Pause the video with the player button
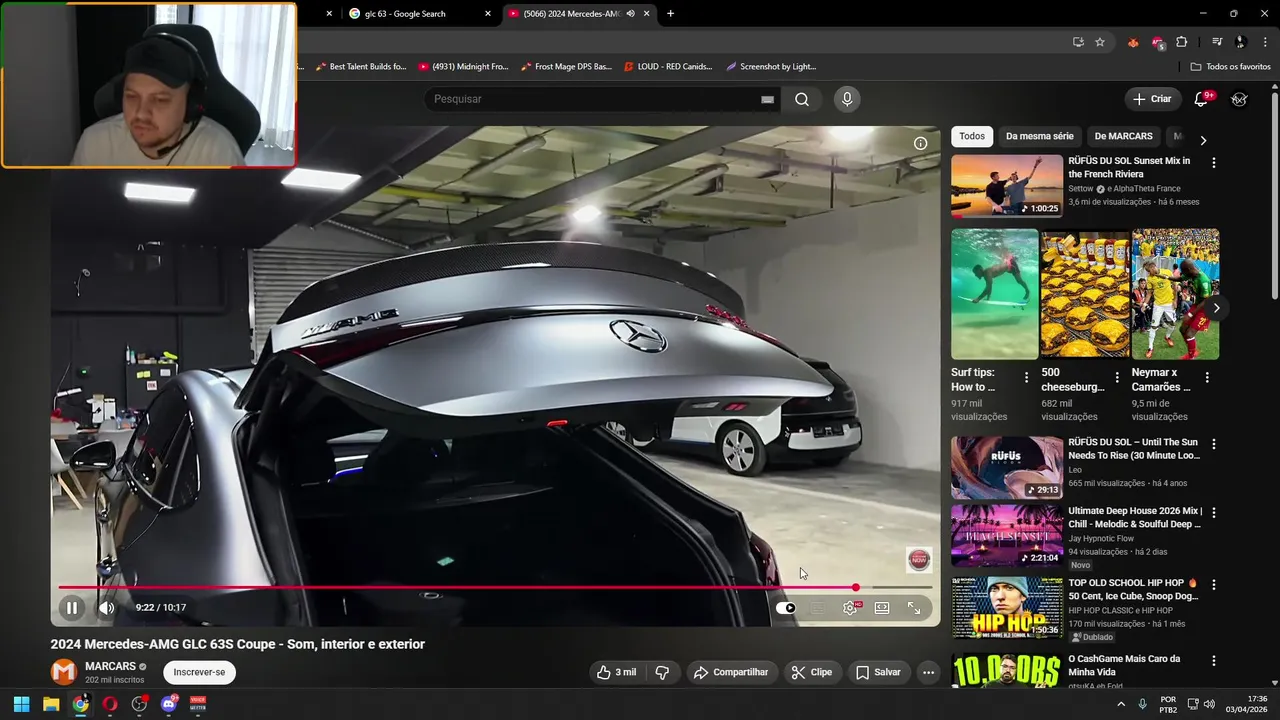The image size is (1280, 720). click(72, 607)
